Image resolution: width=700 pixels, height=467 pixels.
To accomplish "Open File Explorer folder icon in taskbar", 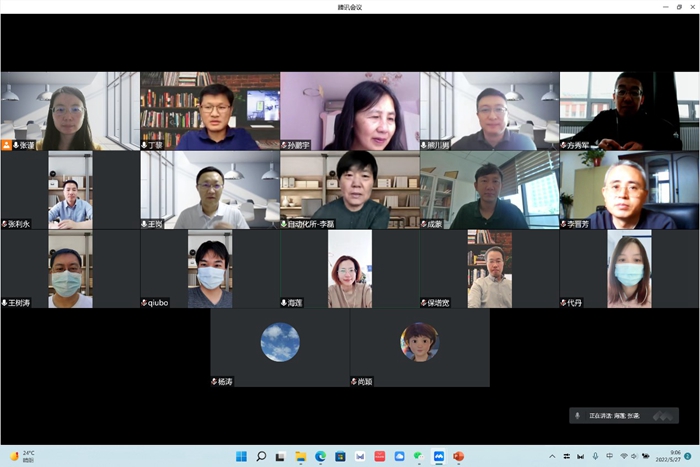I will [x=301, y=456].
